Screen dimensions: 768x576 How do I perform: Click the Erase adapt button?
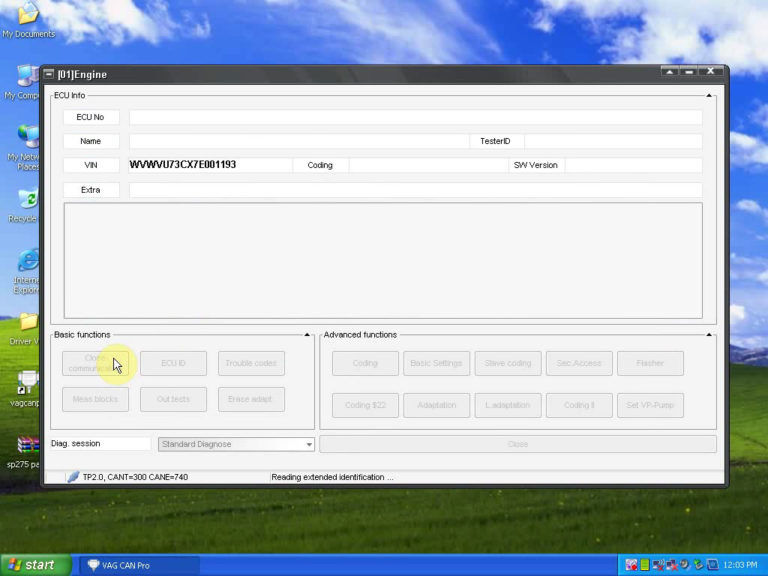251,400
